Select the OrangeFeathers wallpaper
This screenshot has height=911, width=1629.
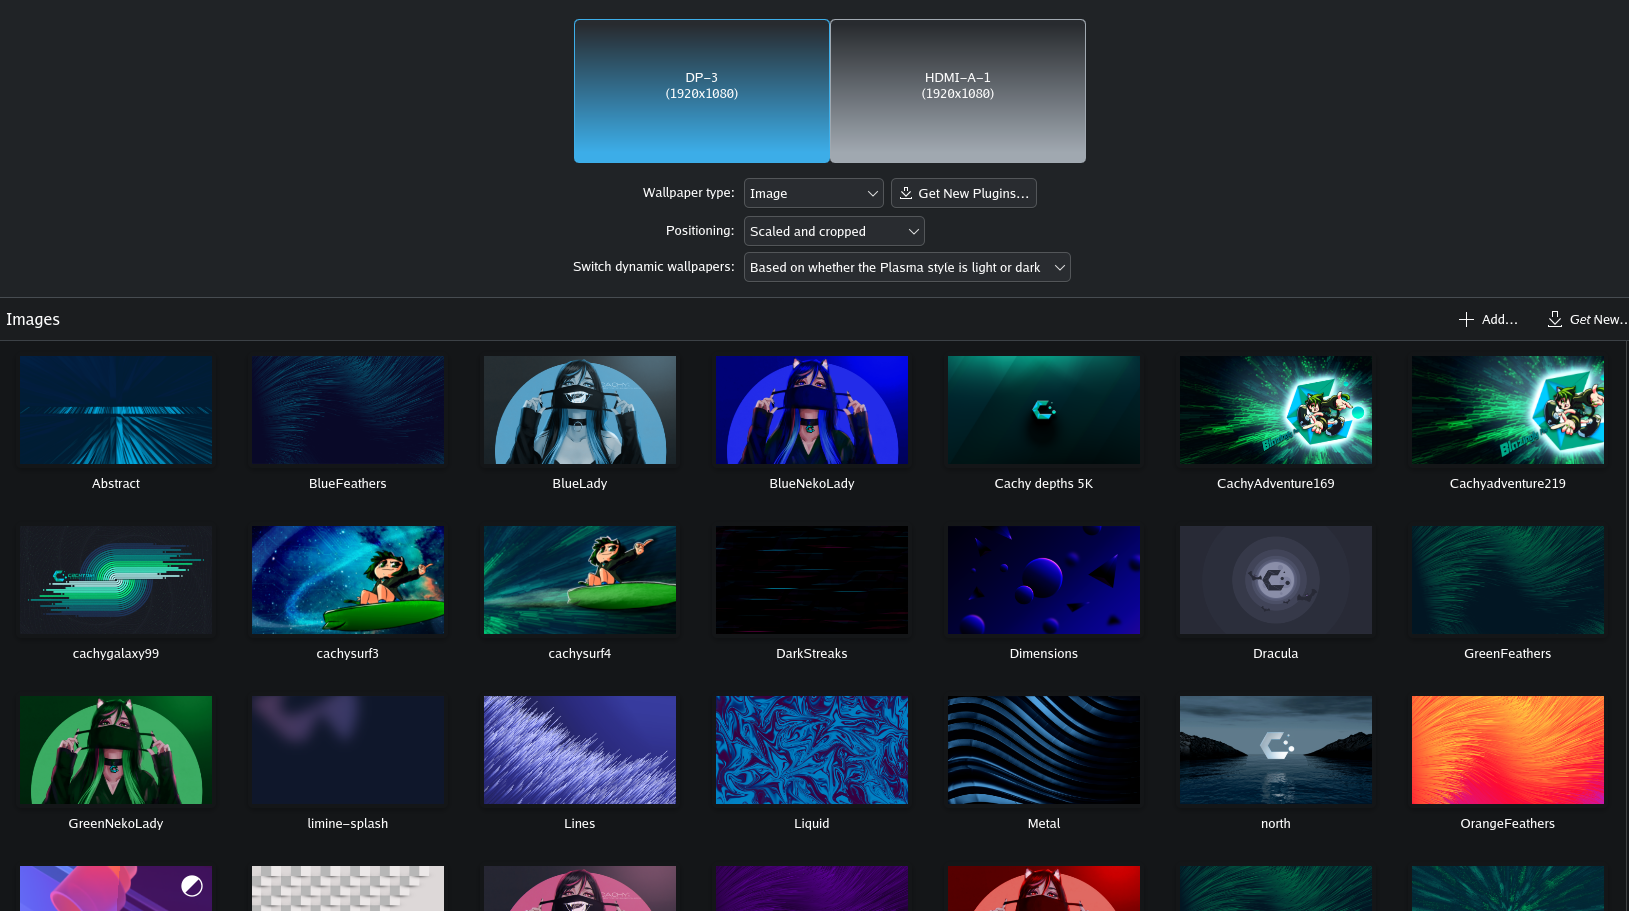pyautogui.click(x=1508, y=750)
